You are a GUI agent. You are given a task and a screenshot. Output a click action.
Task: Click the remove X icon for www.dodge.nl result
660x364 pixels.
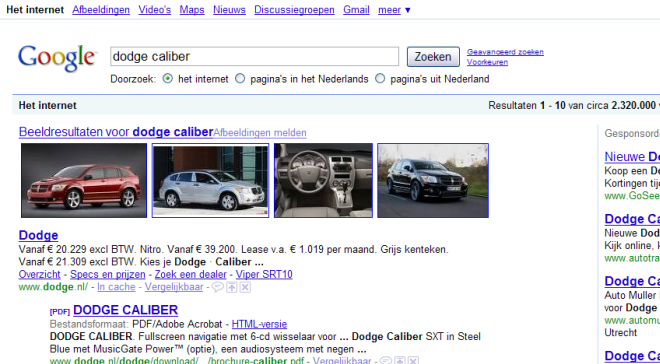[x=245, y=287]
